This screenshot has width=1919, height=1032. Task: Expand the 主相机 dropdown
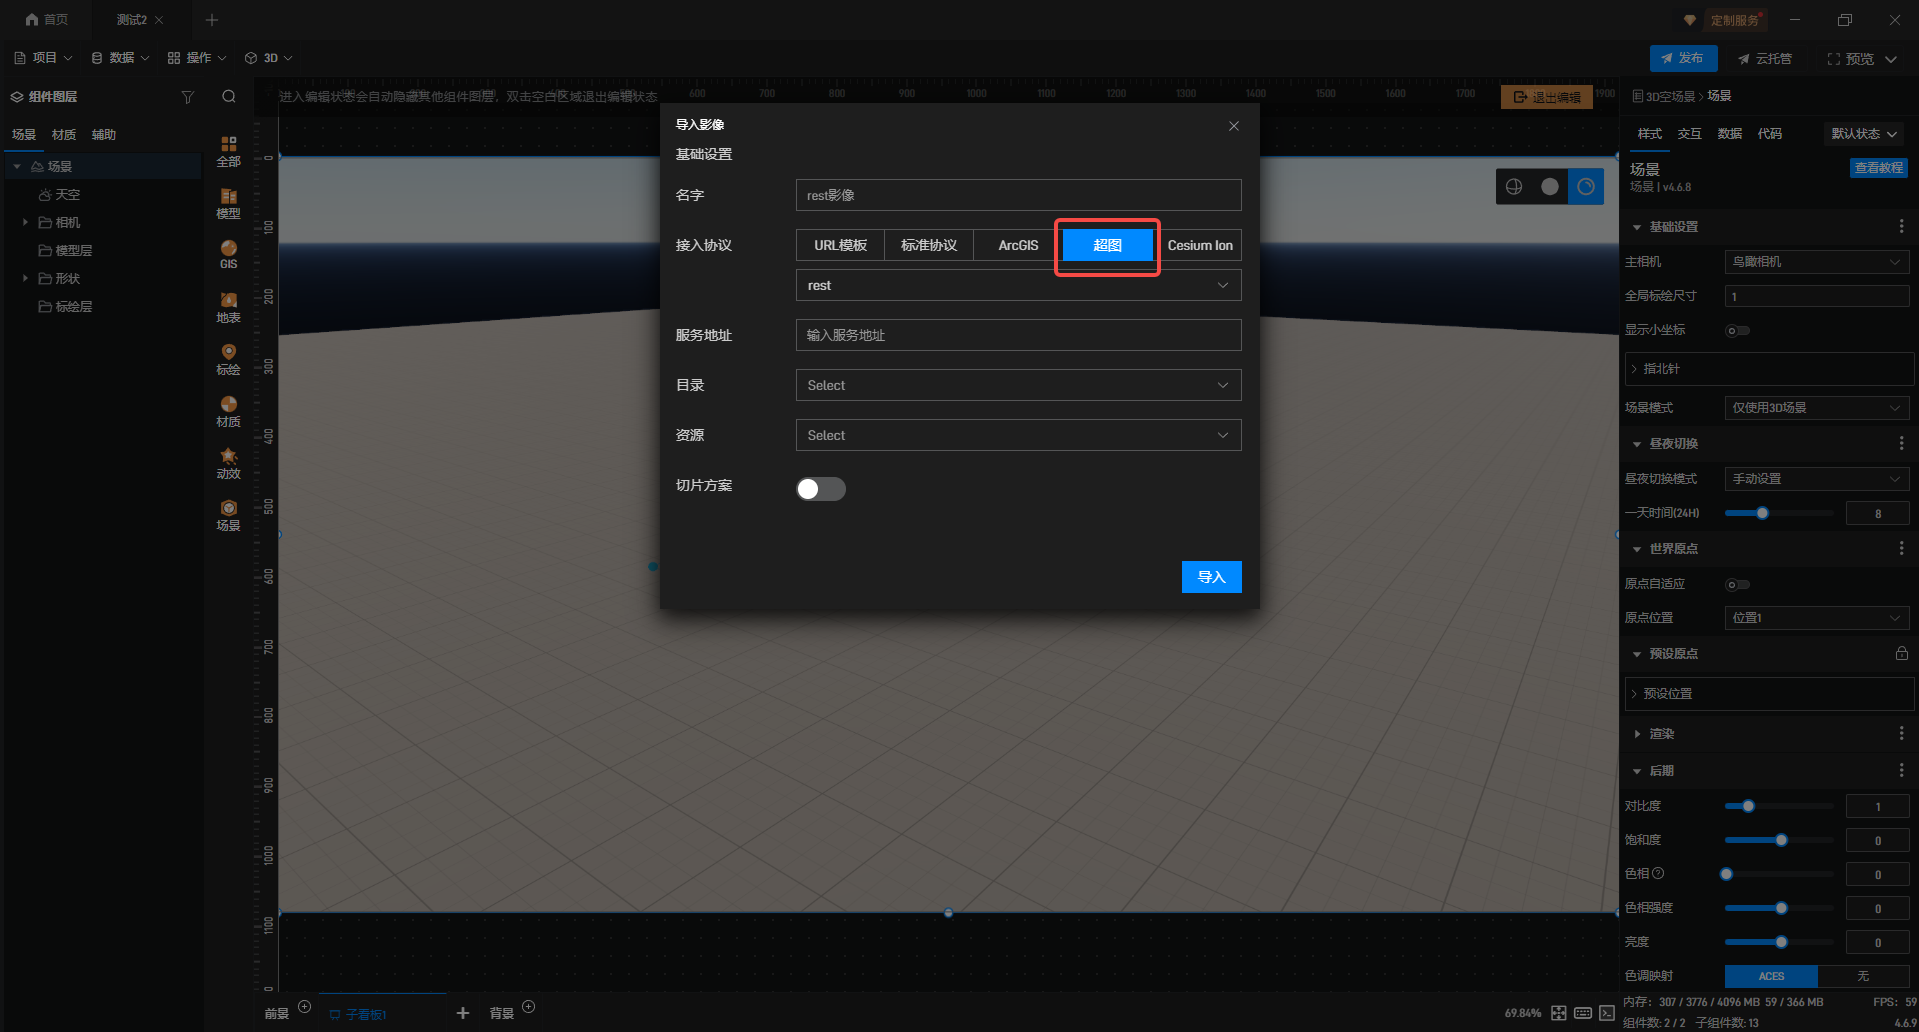(1816, 262)
